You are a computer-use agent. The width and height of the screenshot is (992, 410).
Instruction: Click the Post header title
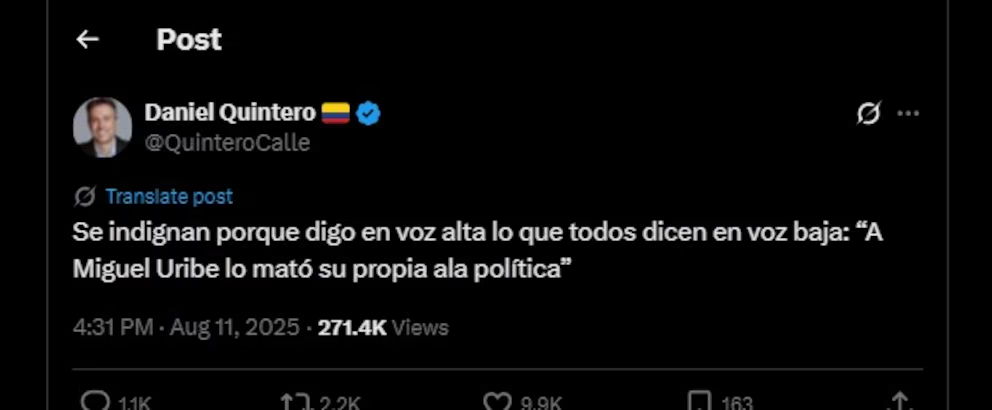pyautogui.click(x=189, y=40)
